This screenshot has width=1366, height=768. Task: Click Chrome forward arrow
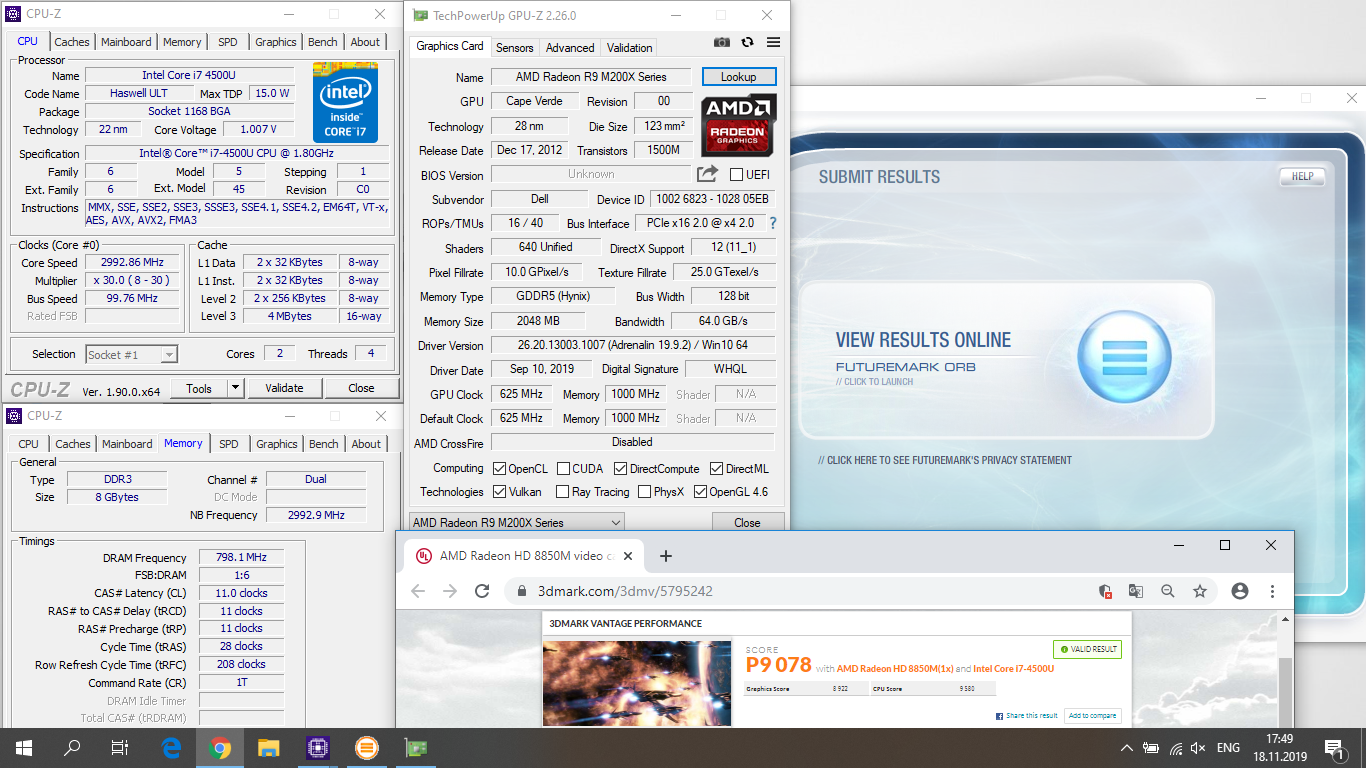[450, 591]
